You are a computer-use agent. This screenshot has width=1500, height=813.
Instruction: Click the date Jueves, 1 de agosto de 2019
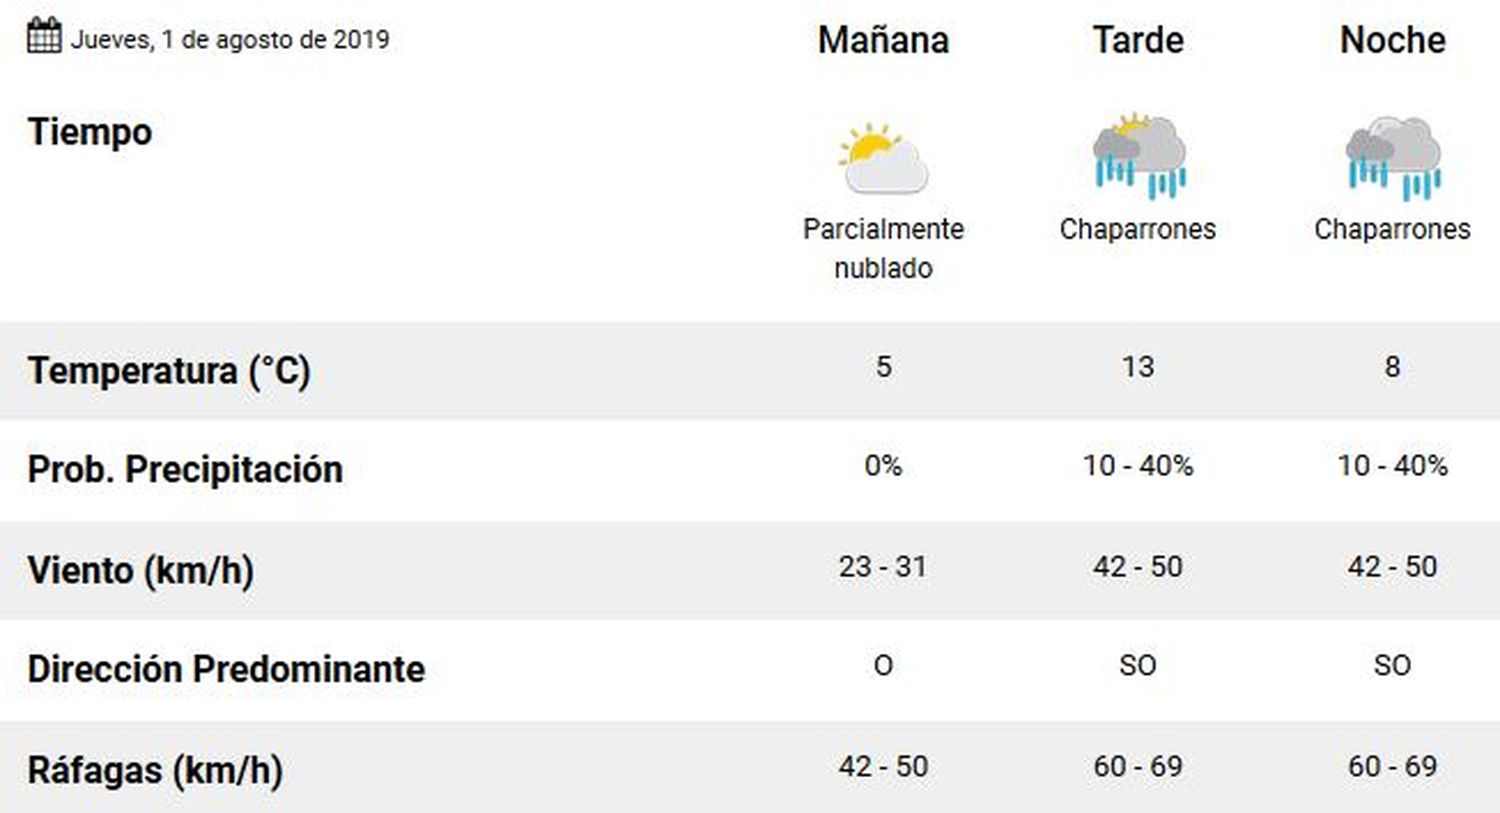point(230,40)
